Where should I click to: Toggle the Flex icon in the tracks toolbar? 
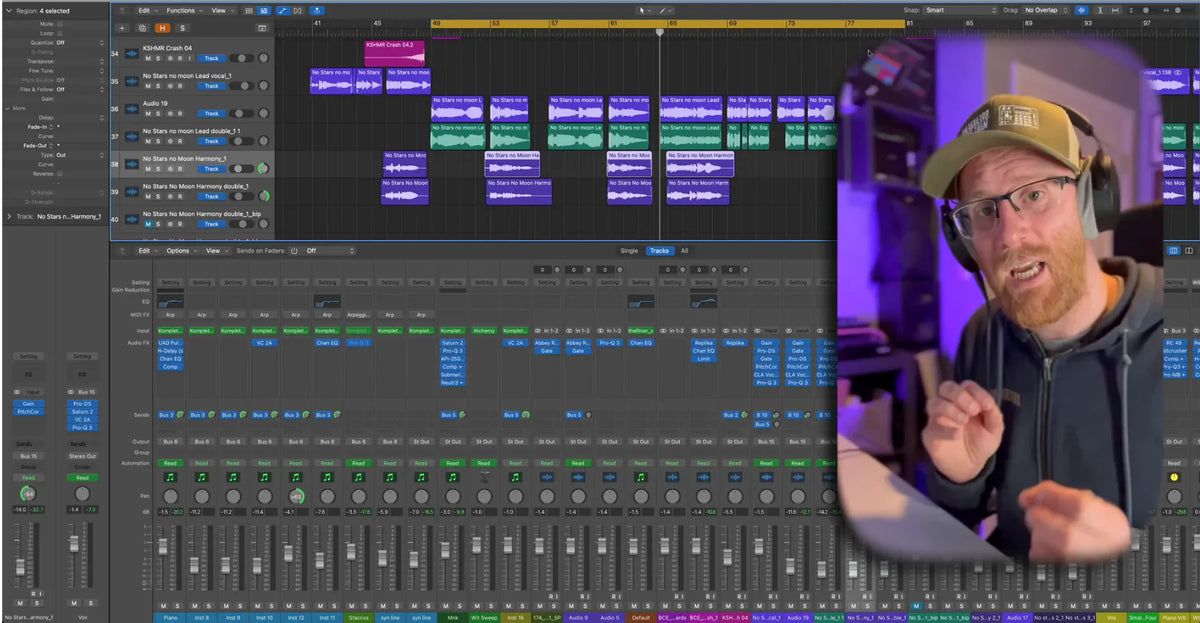click(x=300, y=10)
